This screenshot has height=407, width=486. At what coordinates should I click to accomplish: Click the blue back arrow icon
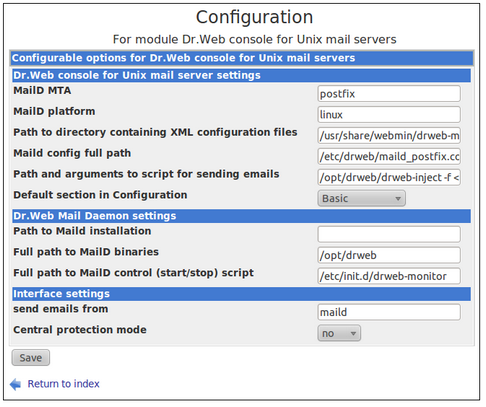(15, 384)
